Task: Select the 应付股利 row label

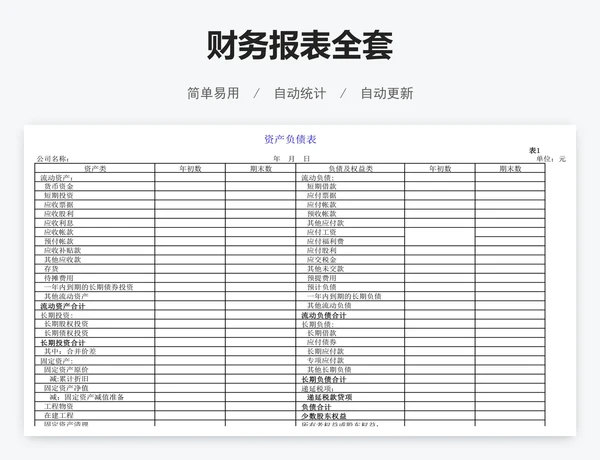Action: (321, 251)
